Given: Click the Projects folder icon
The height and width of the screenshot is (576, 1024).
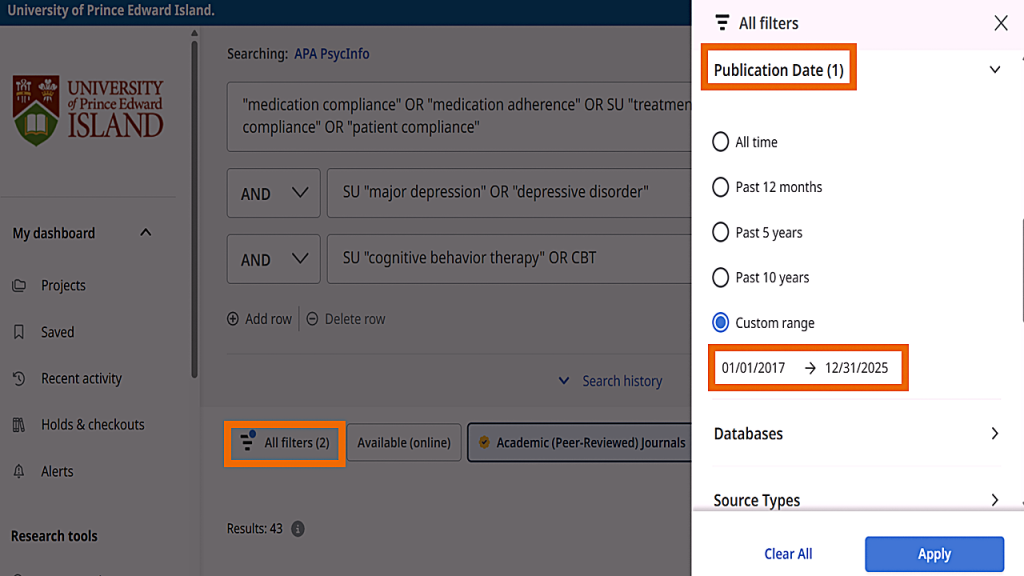Looking at the screenshot, I should tap(19, 286).
